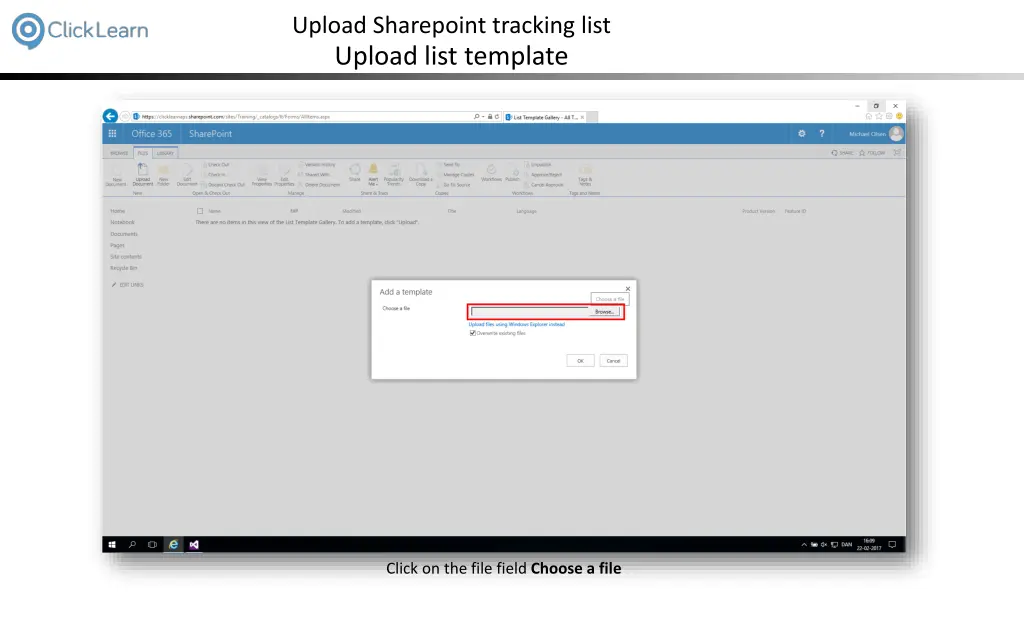Toggle the focus-on-content icon
Screen dimensions: 1024x621
[x=897, y=153]
